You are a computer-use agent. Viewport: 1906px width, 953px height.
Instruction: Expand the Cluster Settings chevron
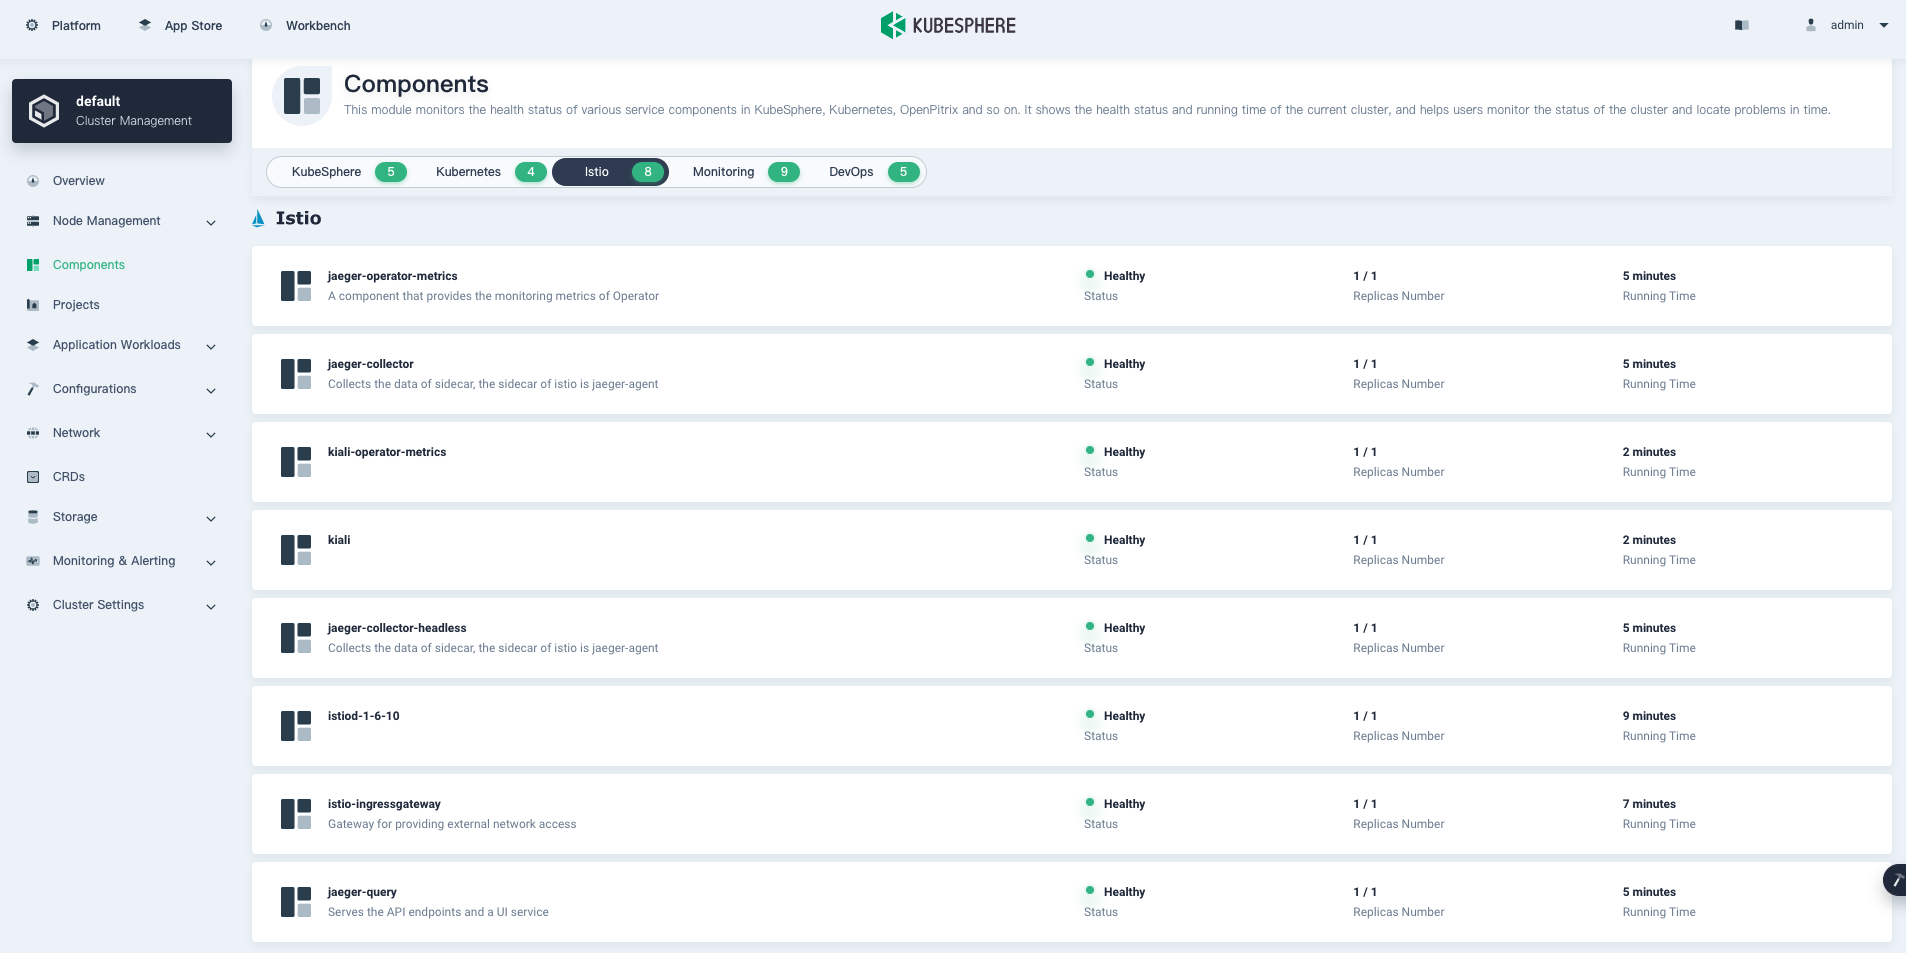point(211,606)
